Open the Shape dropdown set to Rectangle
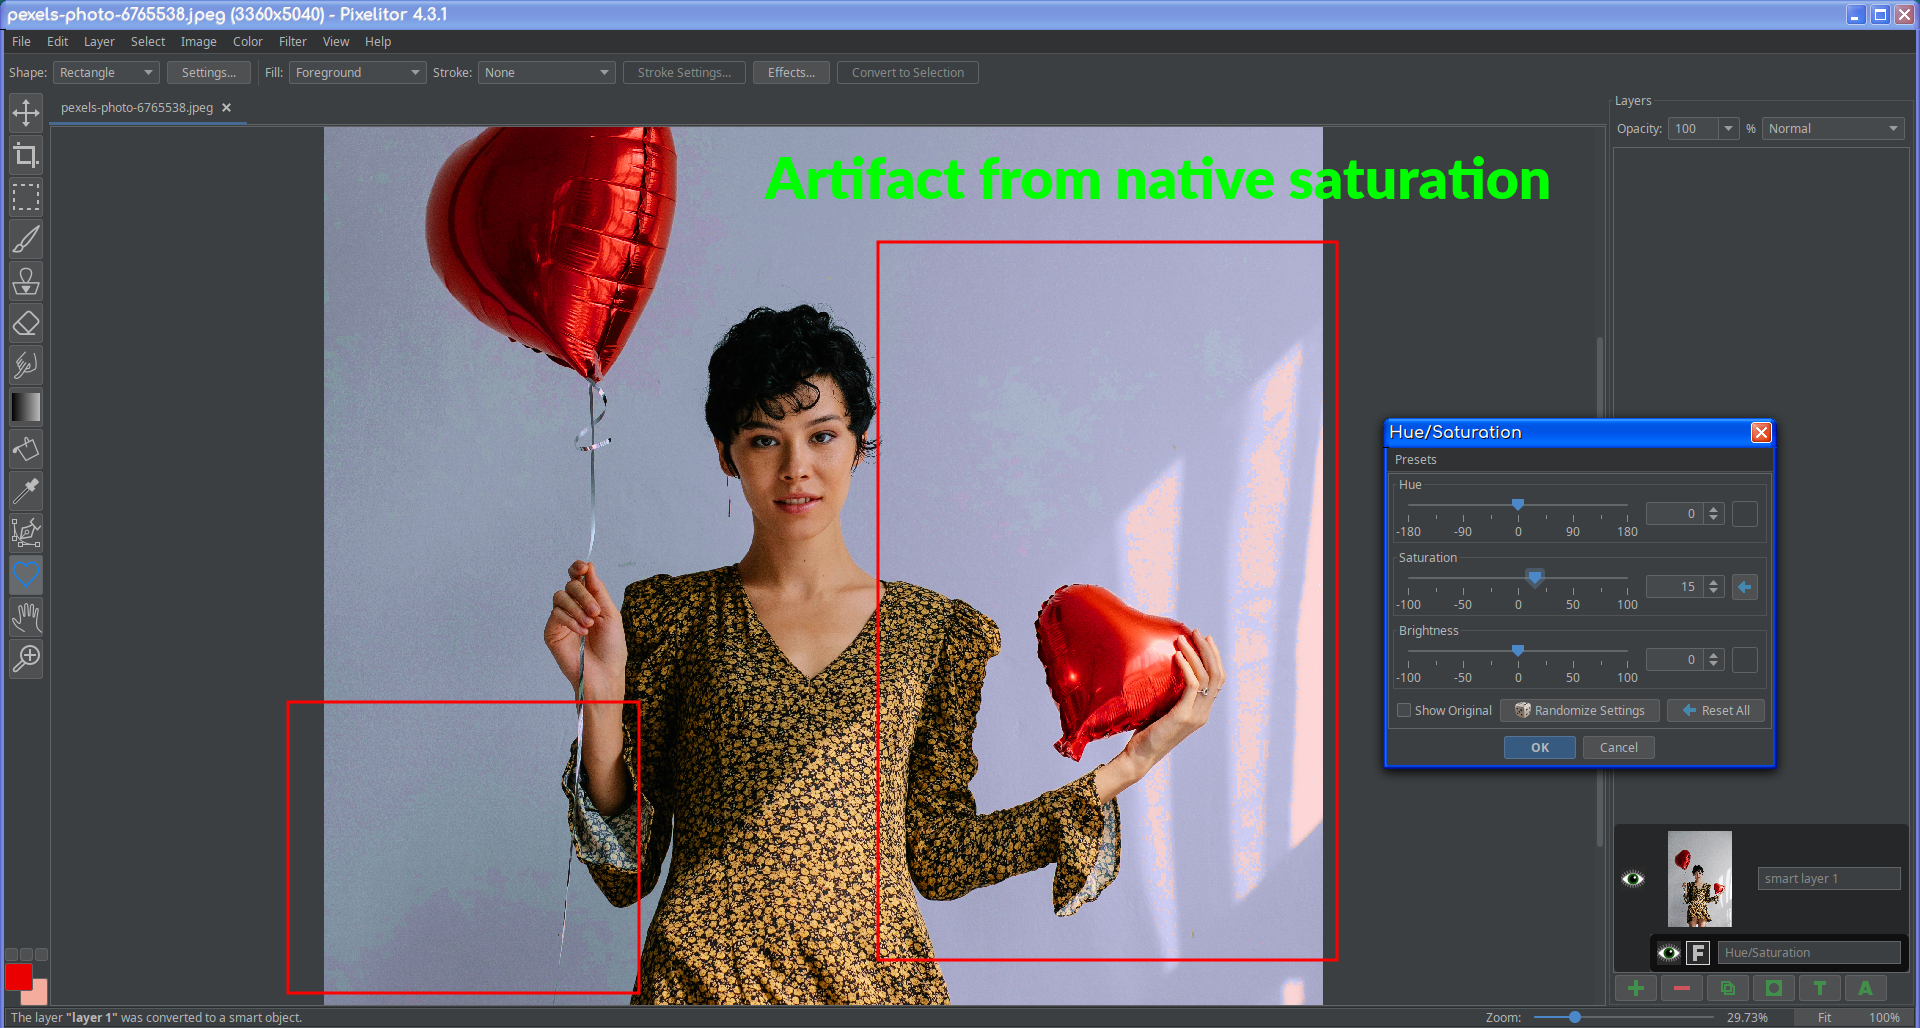1920x1028 pixels. (x=106, y=73)
